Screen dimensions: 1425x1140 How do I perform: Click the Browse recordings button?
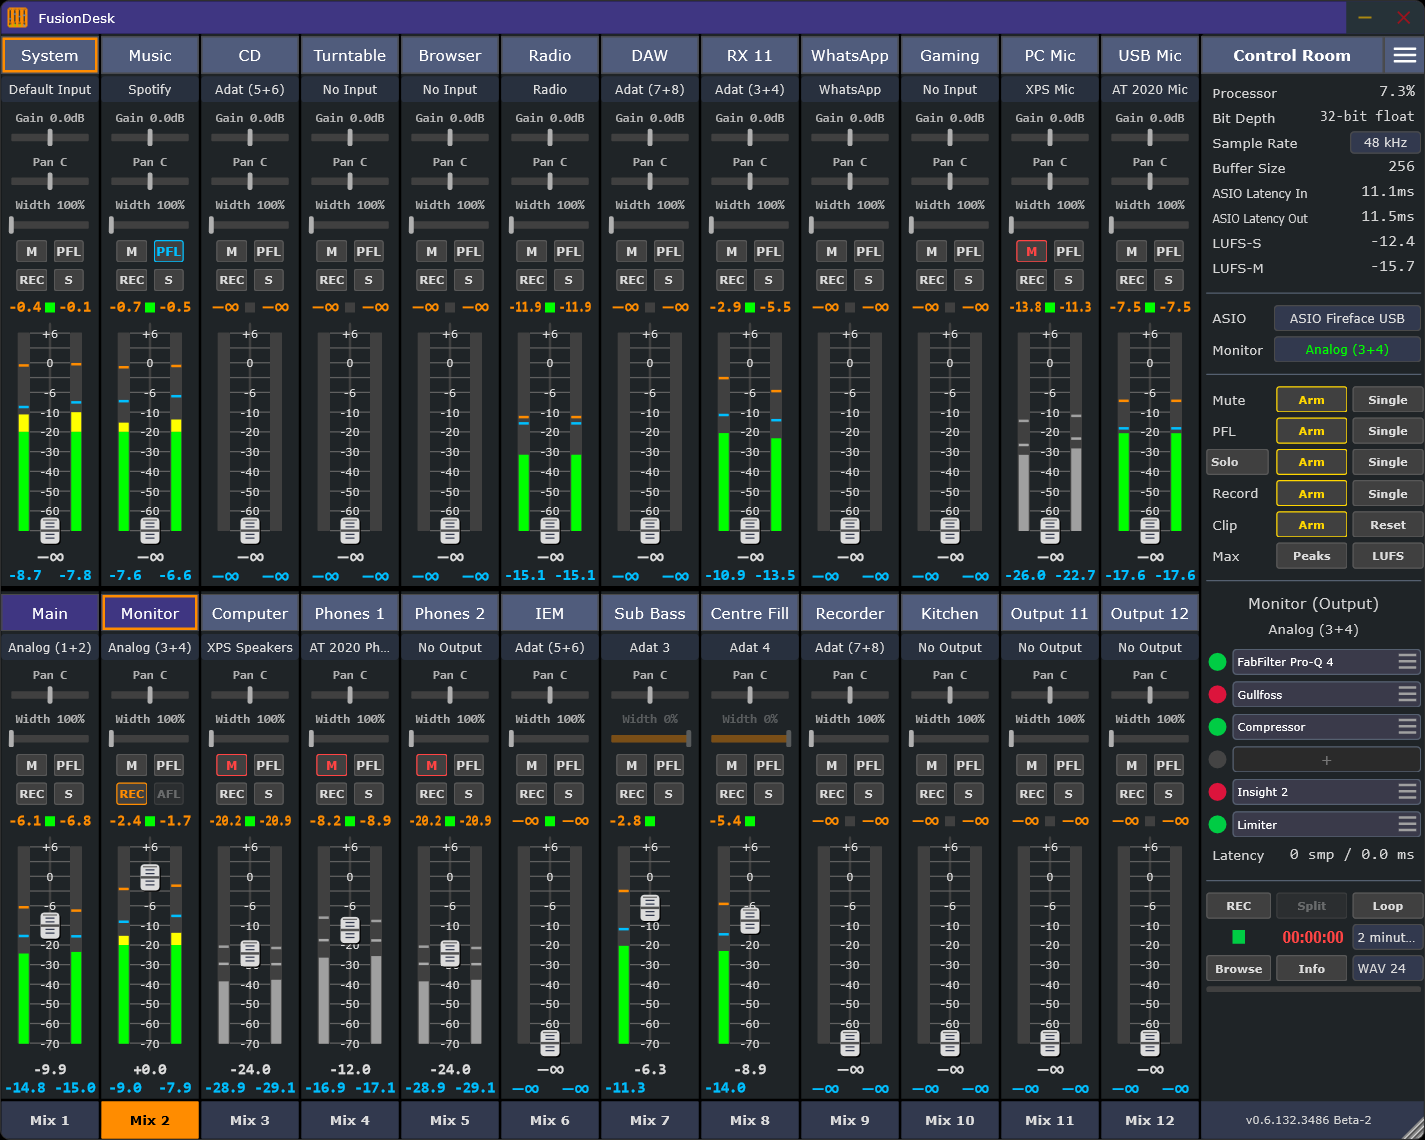pyautogui.click(x=1238, y=968)
